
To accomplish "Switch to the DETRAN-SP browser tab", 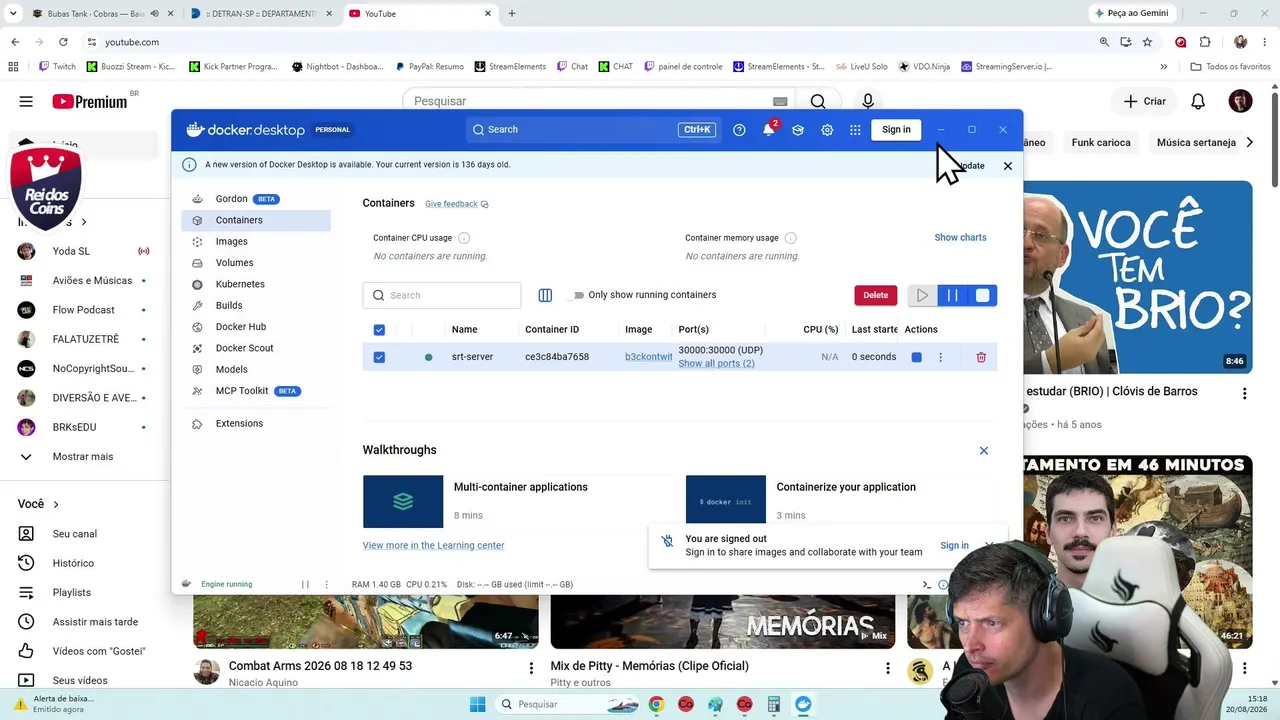I will point(262,14).
